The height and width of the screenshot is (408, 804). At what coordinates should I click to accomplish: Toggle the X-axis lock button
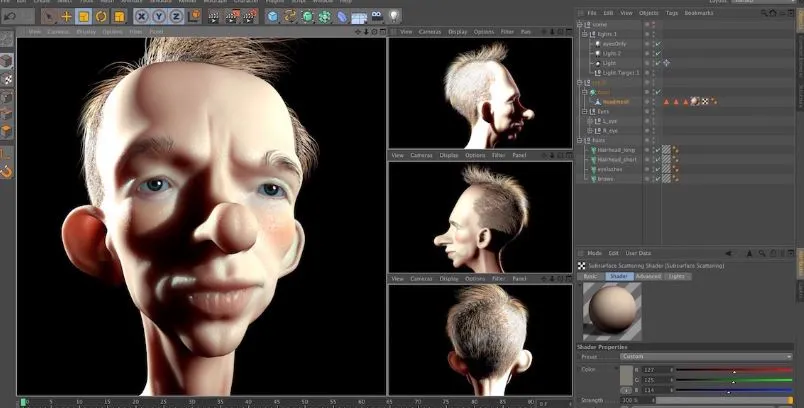[142, 16]
